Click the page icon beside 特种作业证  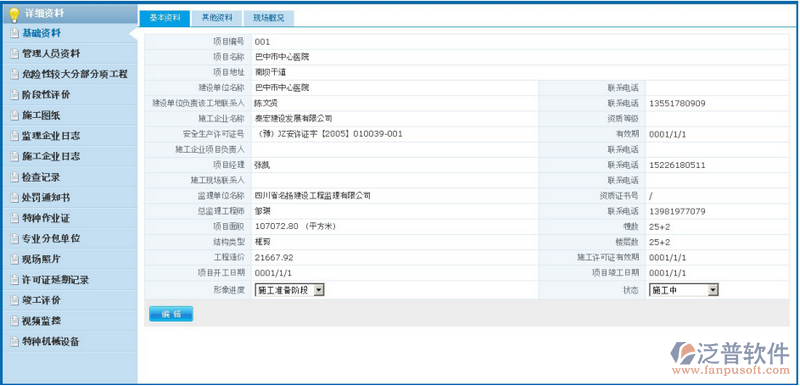tap(14, 219)
